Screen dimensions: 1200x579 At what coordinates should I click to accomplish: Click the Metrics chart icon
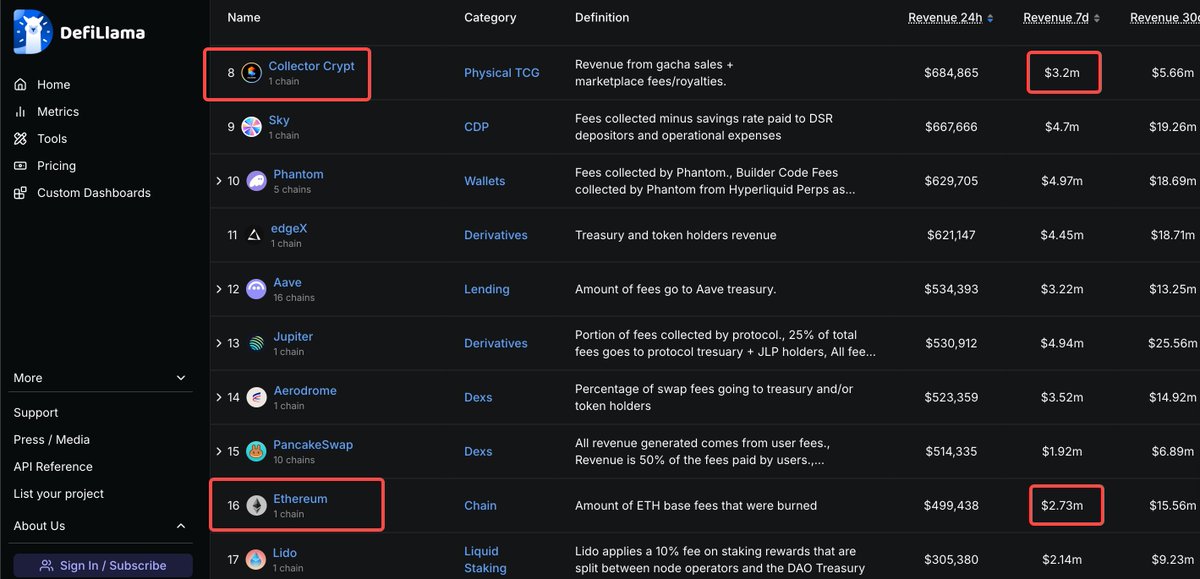pos(21,112)
